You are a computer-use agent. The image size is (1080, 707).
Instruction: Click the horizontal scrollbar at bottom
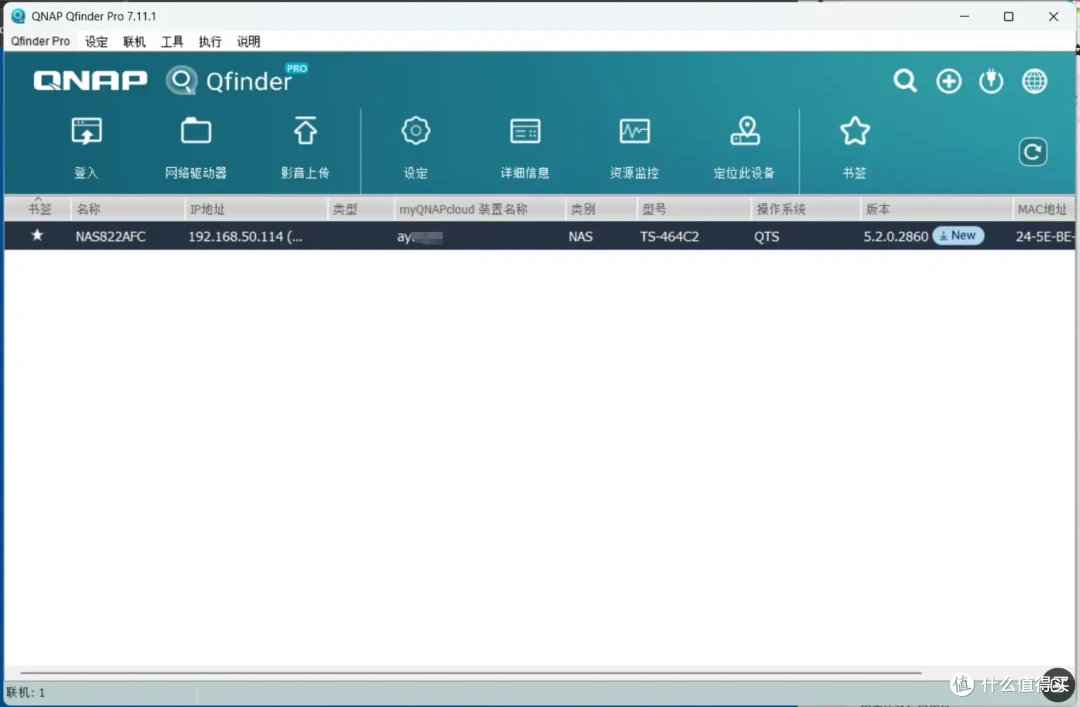click(x=470, y=673)
